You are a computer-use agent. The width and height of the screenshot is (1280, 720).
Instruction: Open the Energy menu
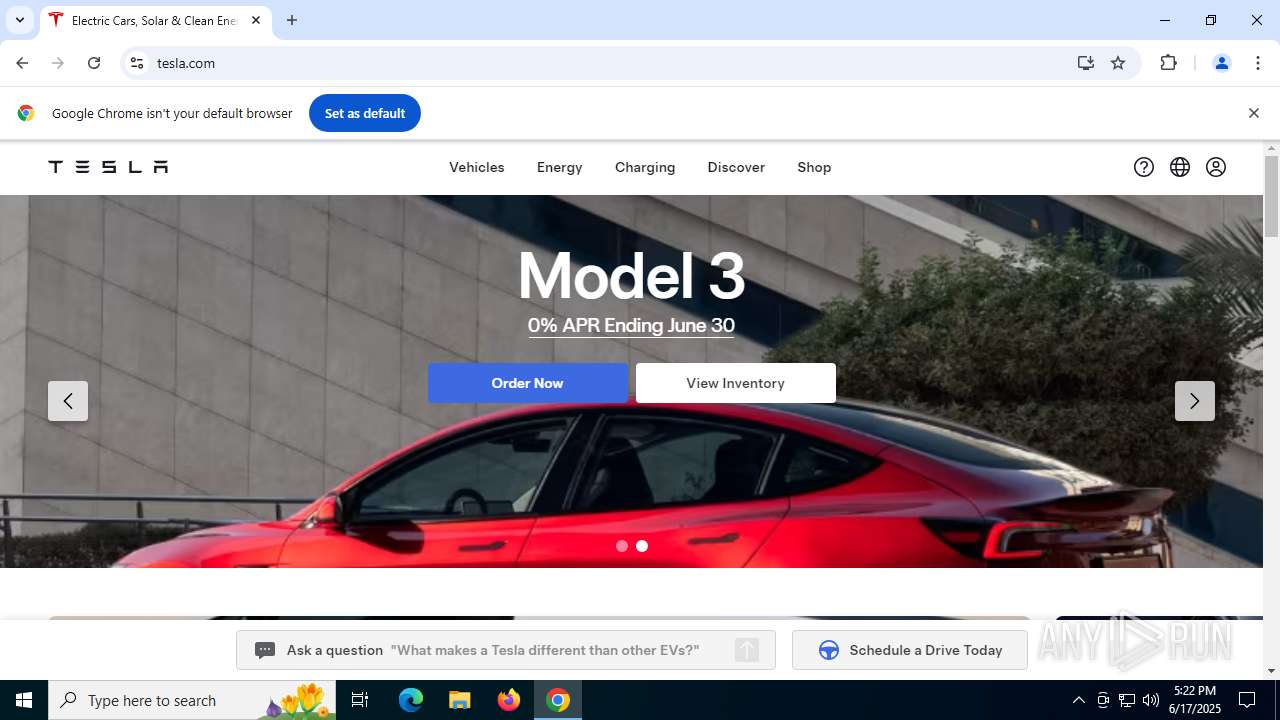pos(560,167)
